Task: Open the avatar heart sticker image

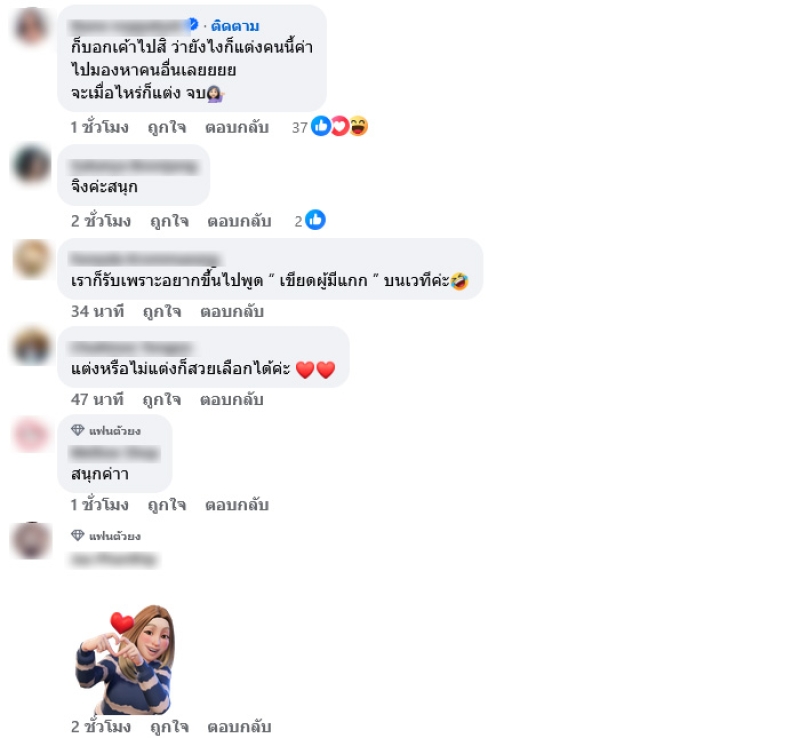Action: tap(126, 659)
